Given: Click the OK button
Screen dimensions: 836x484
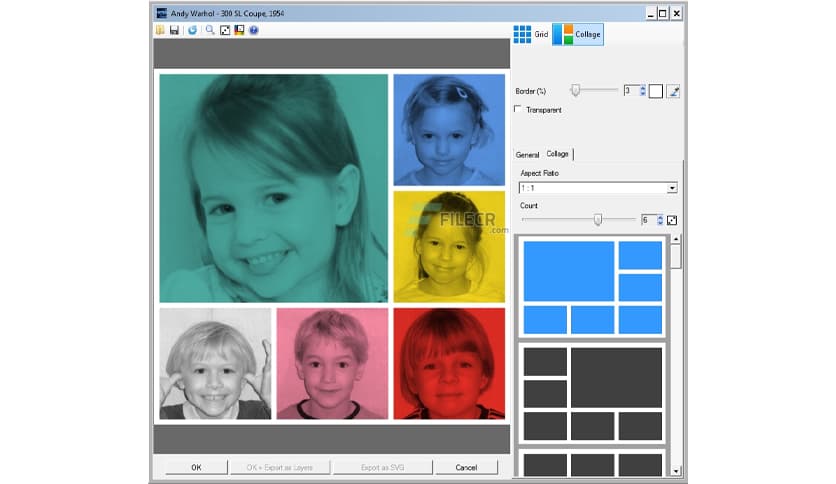Looking at the screenshot, I should [196, 467].
